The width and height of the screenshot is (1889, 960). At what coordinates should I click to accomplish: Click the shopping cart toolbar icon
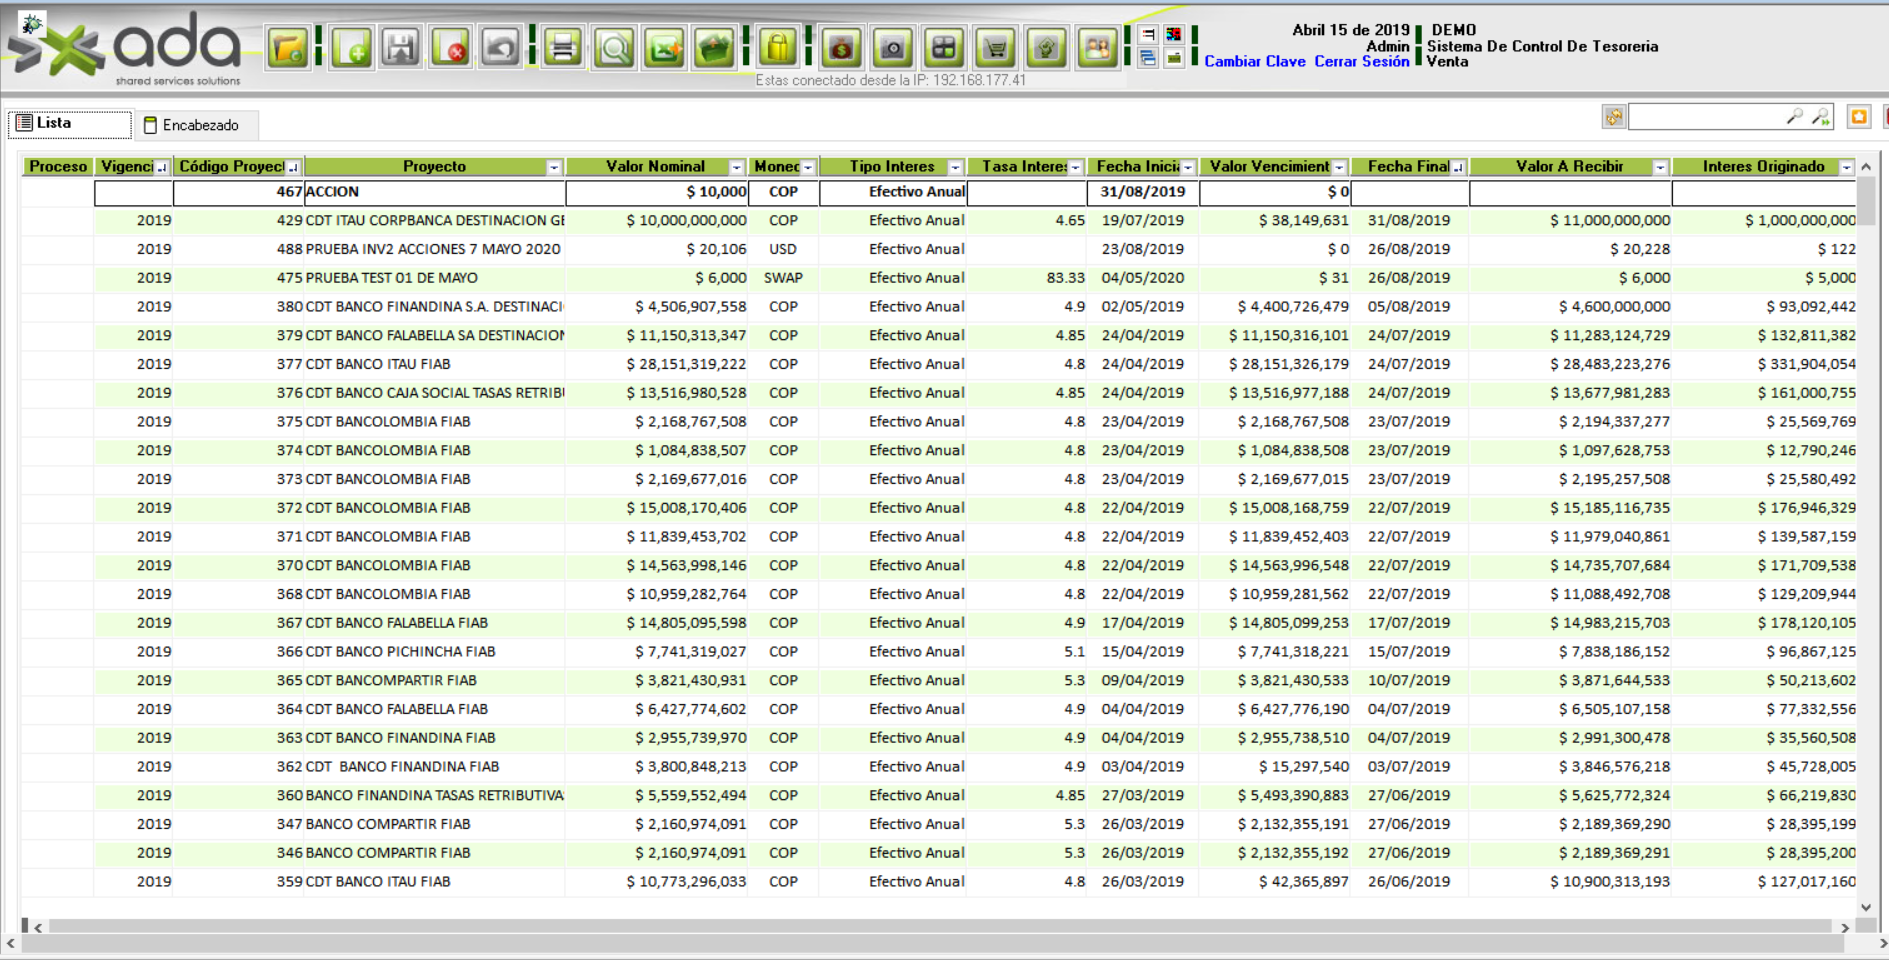coord(996,48)
